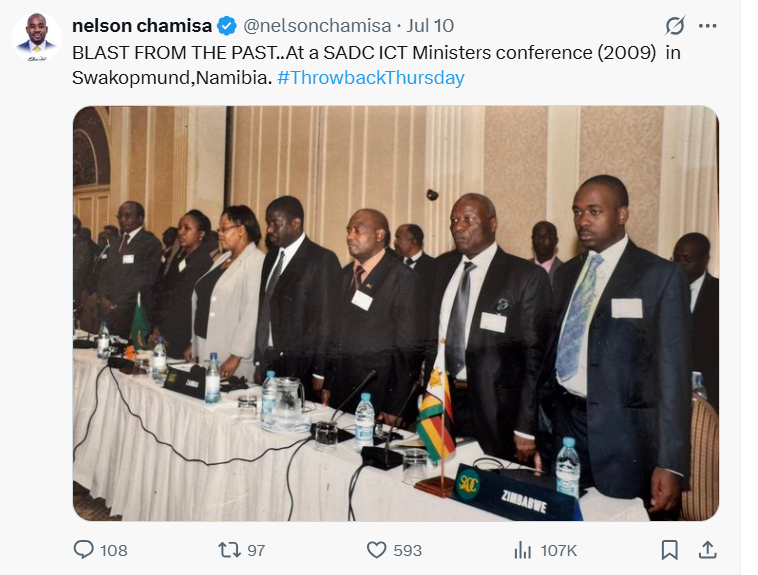Click the post text about SADC conference
Screen dimensions: 758x575
376,65
